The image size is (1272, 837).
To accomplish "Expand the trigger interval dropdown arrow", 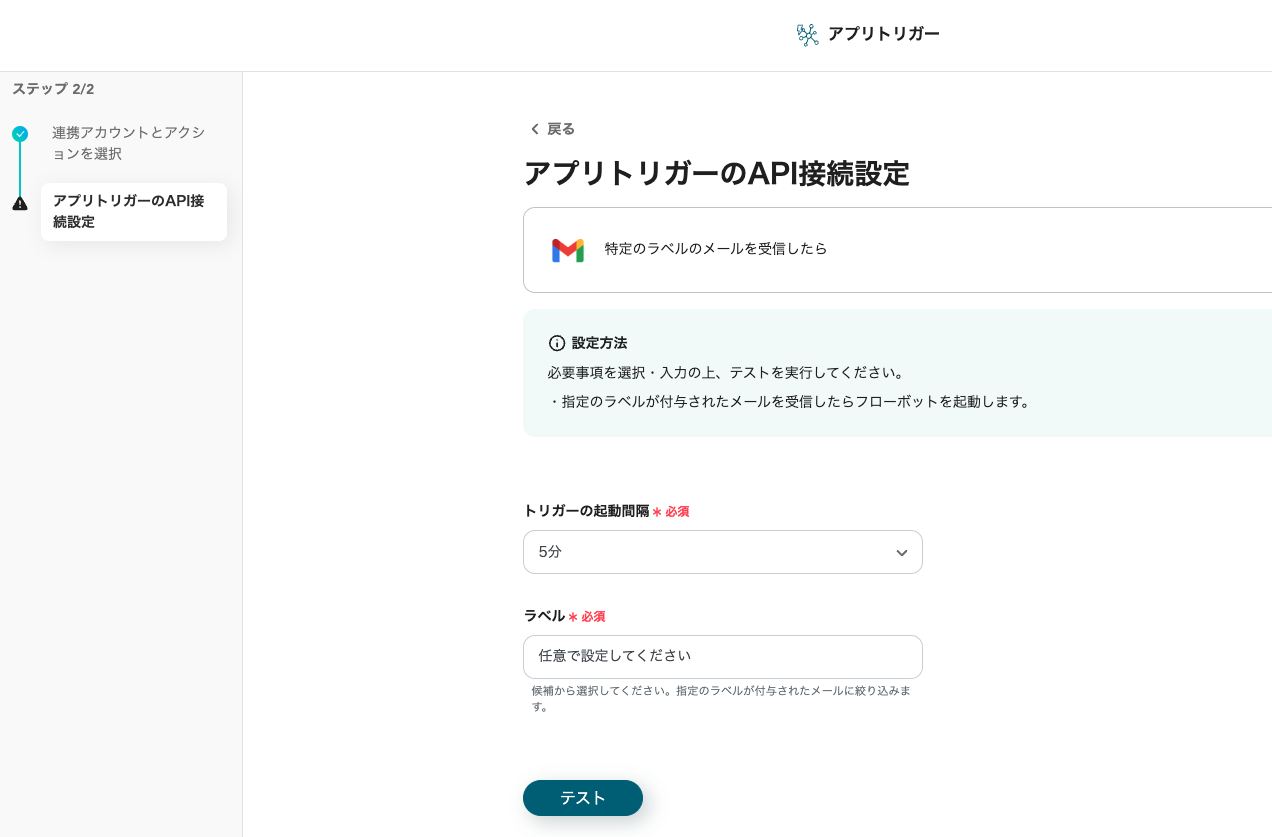I will point(901,553).
